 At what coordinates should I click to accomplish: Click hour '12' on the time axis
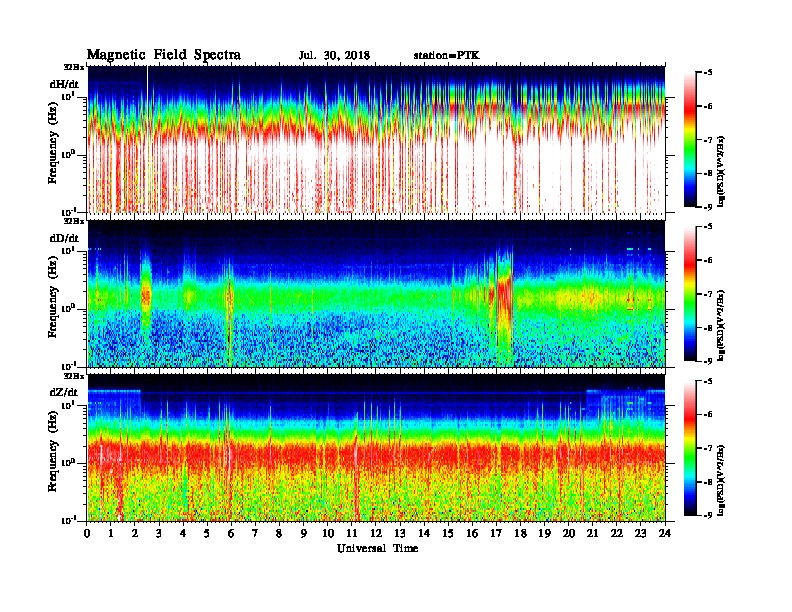376,534
